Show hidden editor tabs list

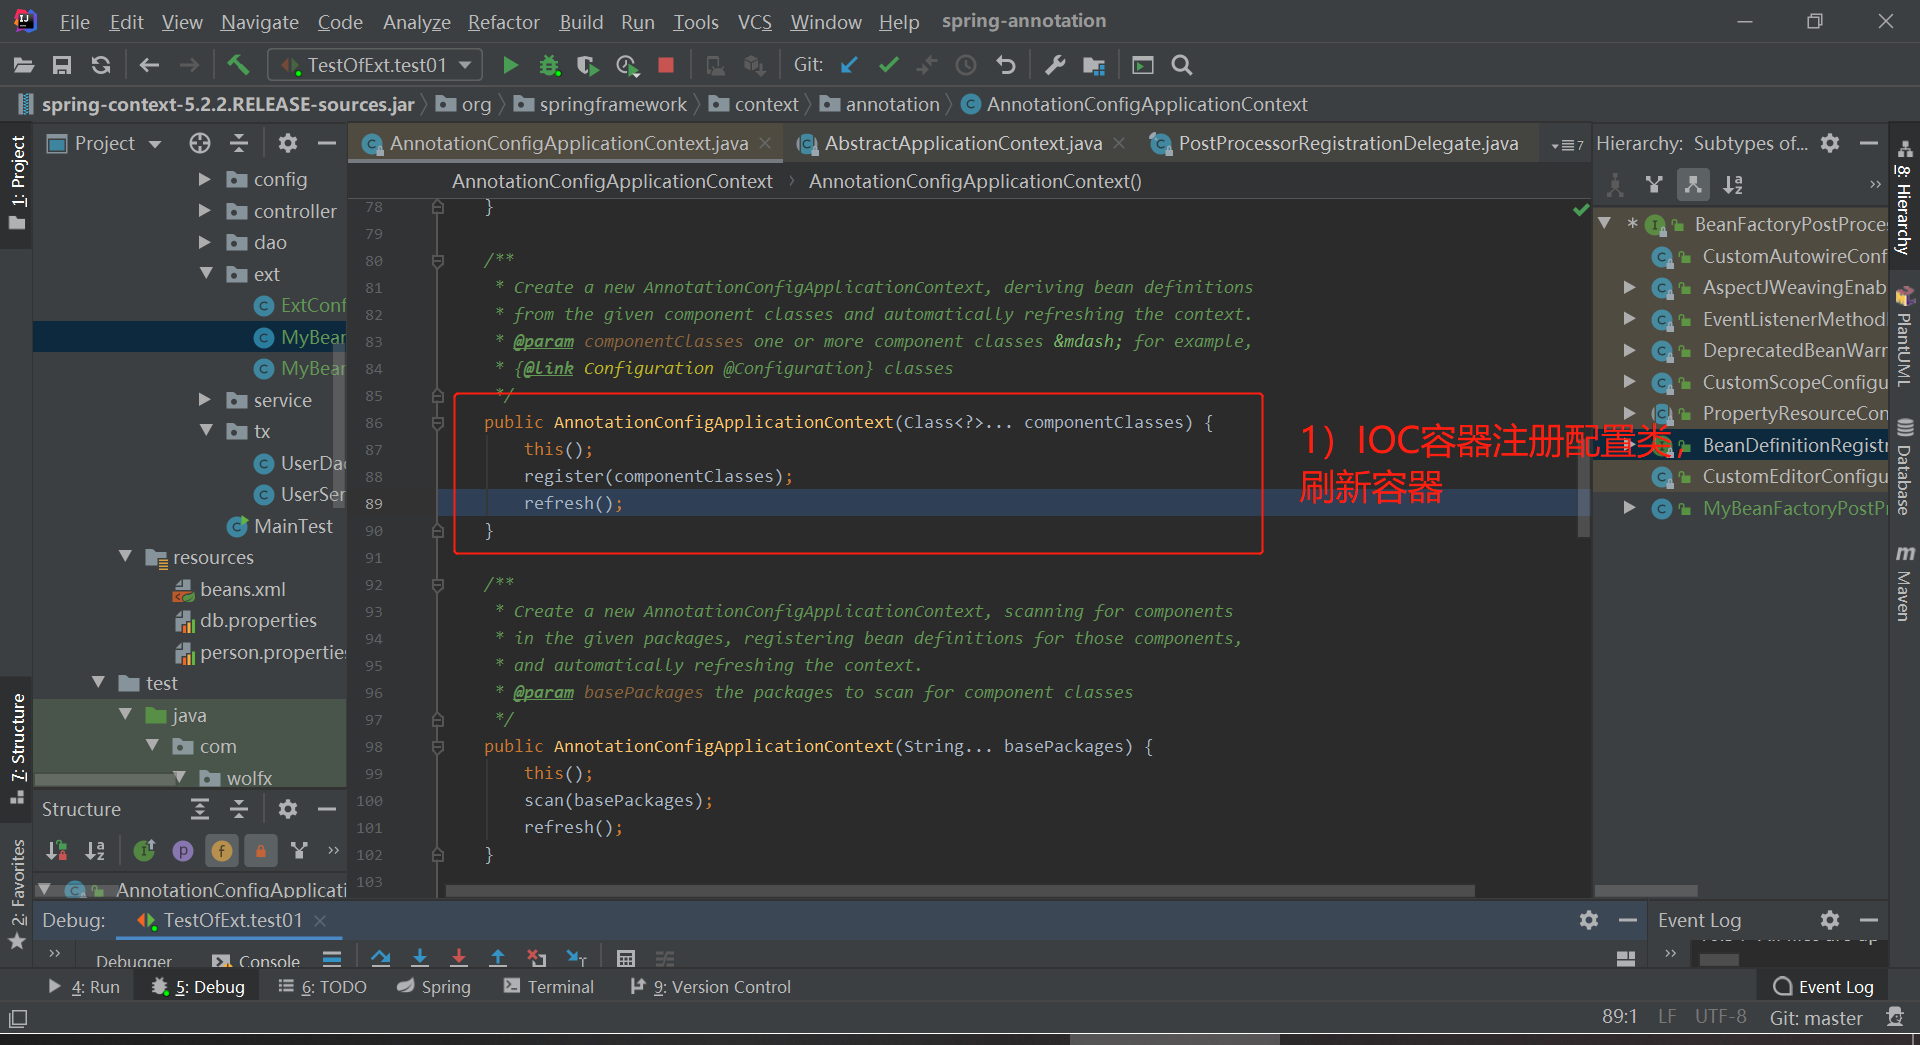click(x=1567, y=145)
